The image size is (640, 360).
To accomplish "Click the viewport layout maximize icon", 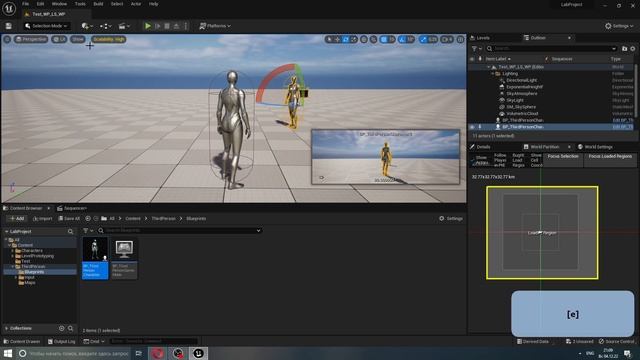I will 460,39.
